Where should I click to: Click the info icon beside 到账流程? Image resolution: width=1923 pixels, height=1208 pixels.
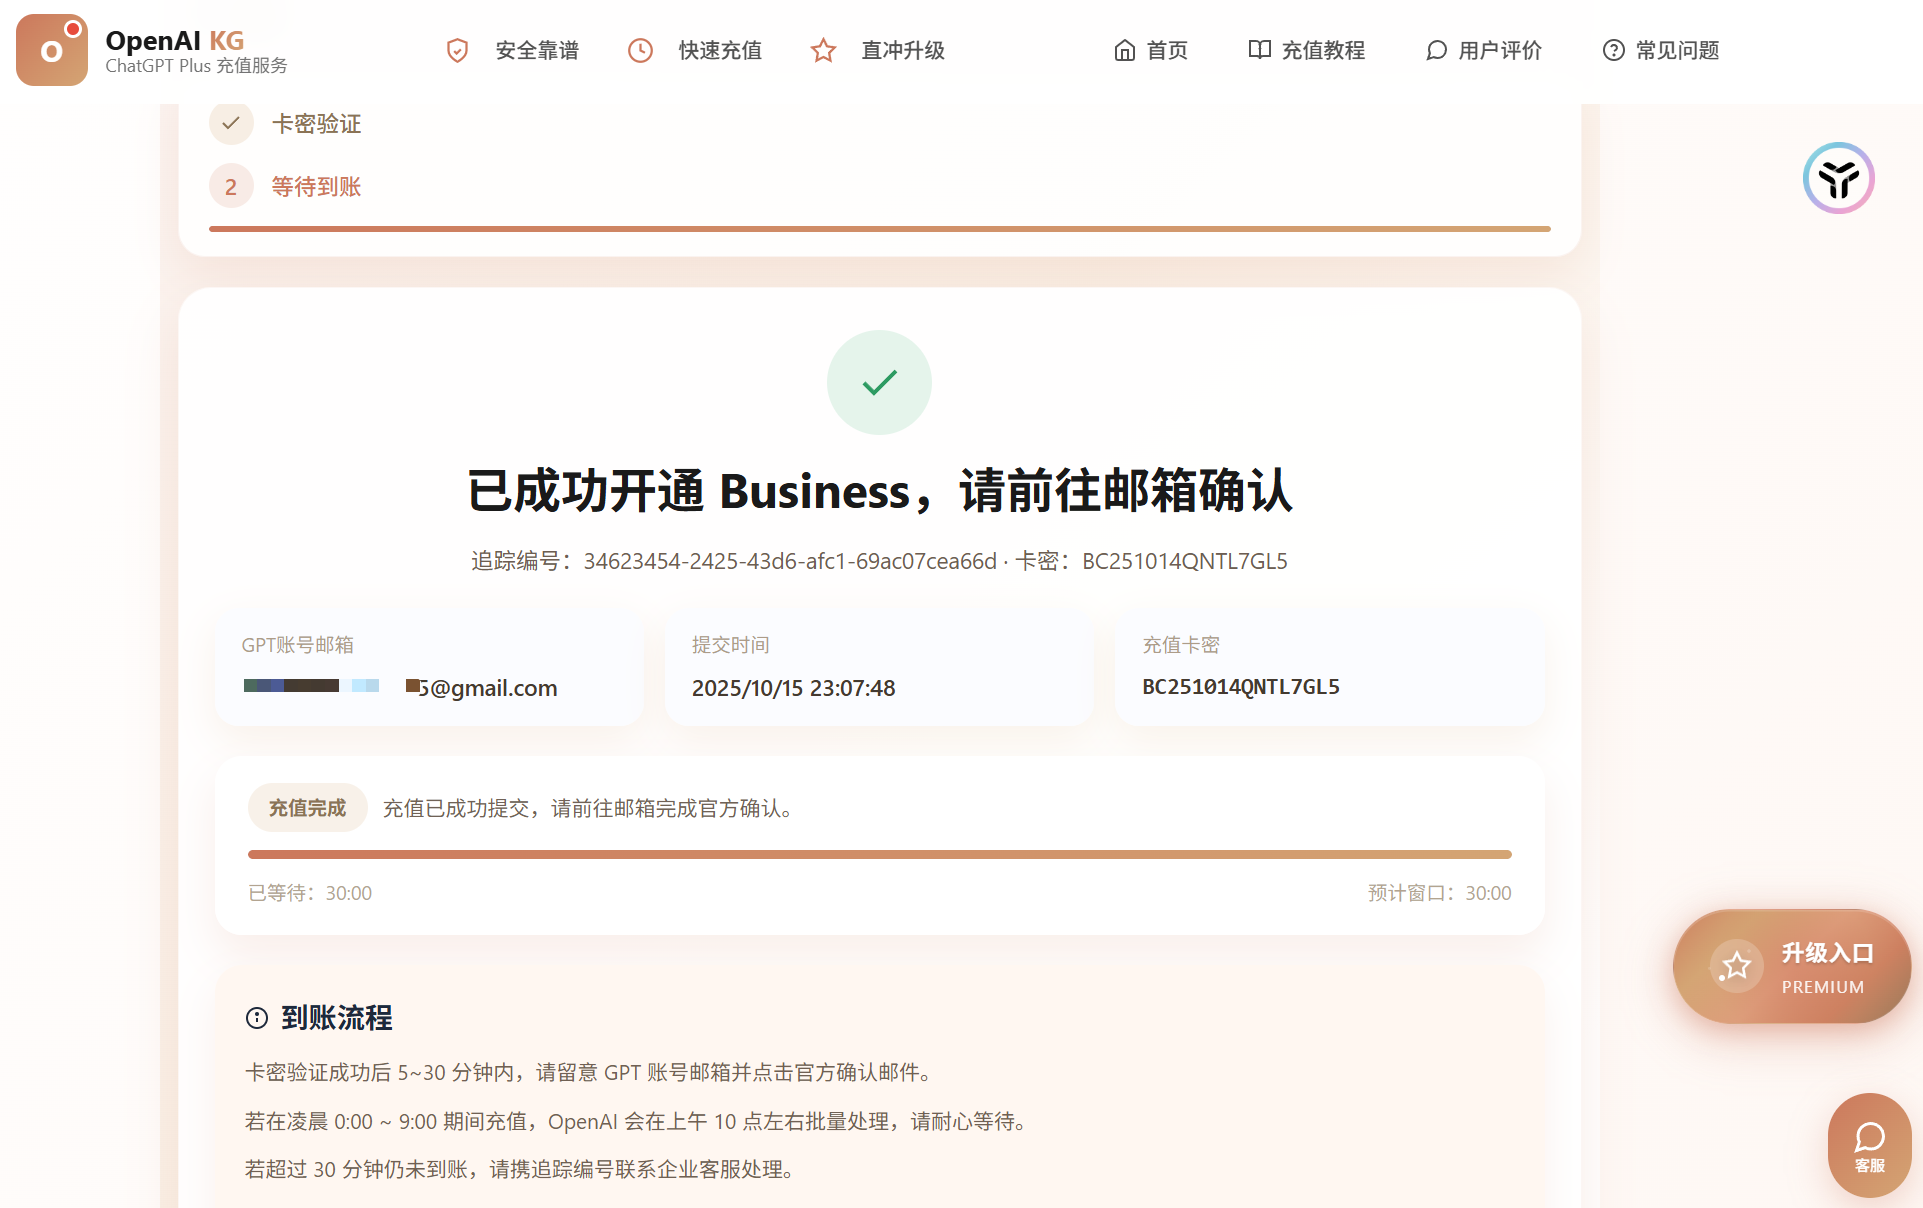pos(257,1018)
